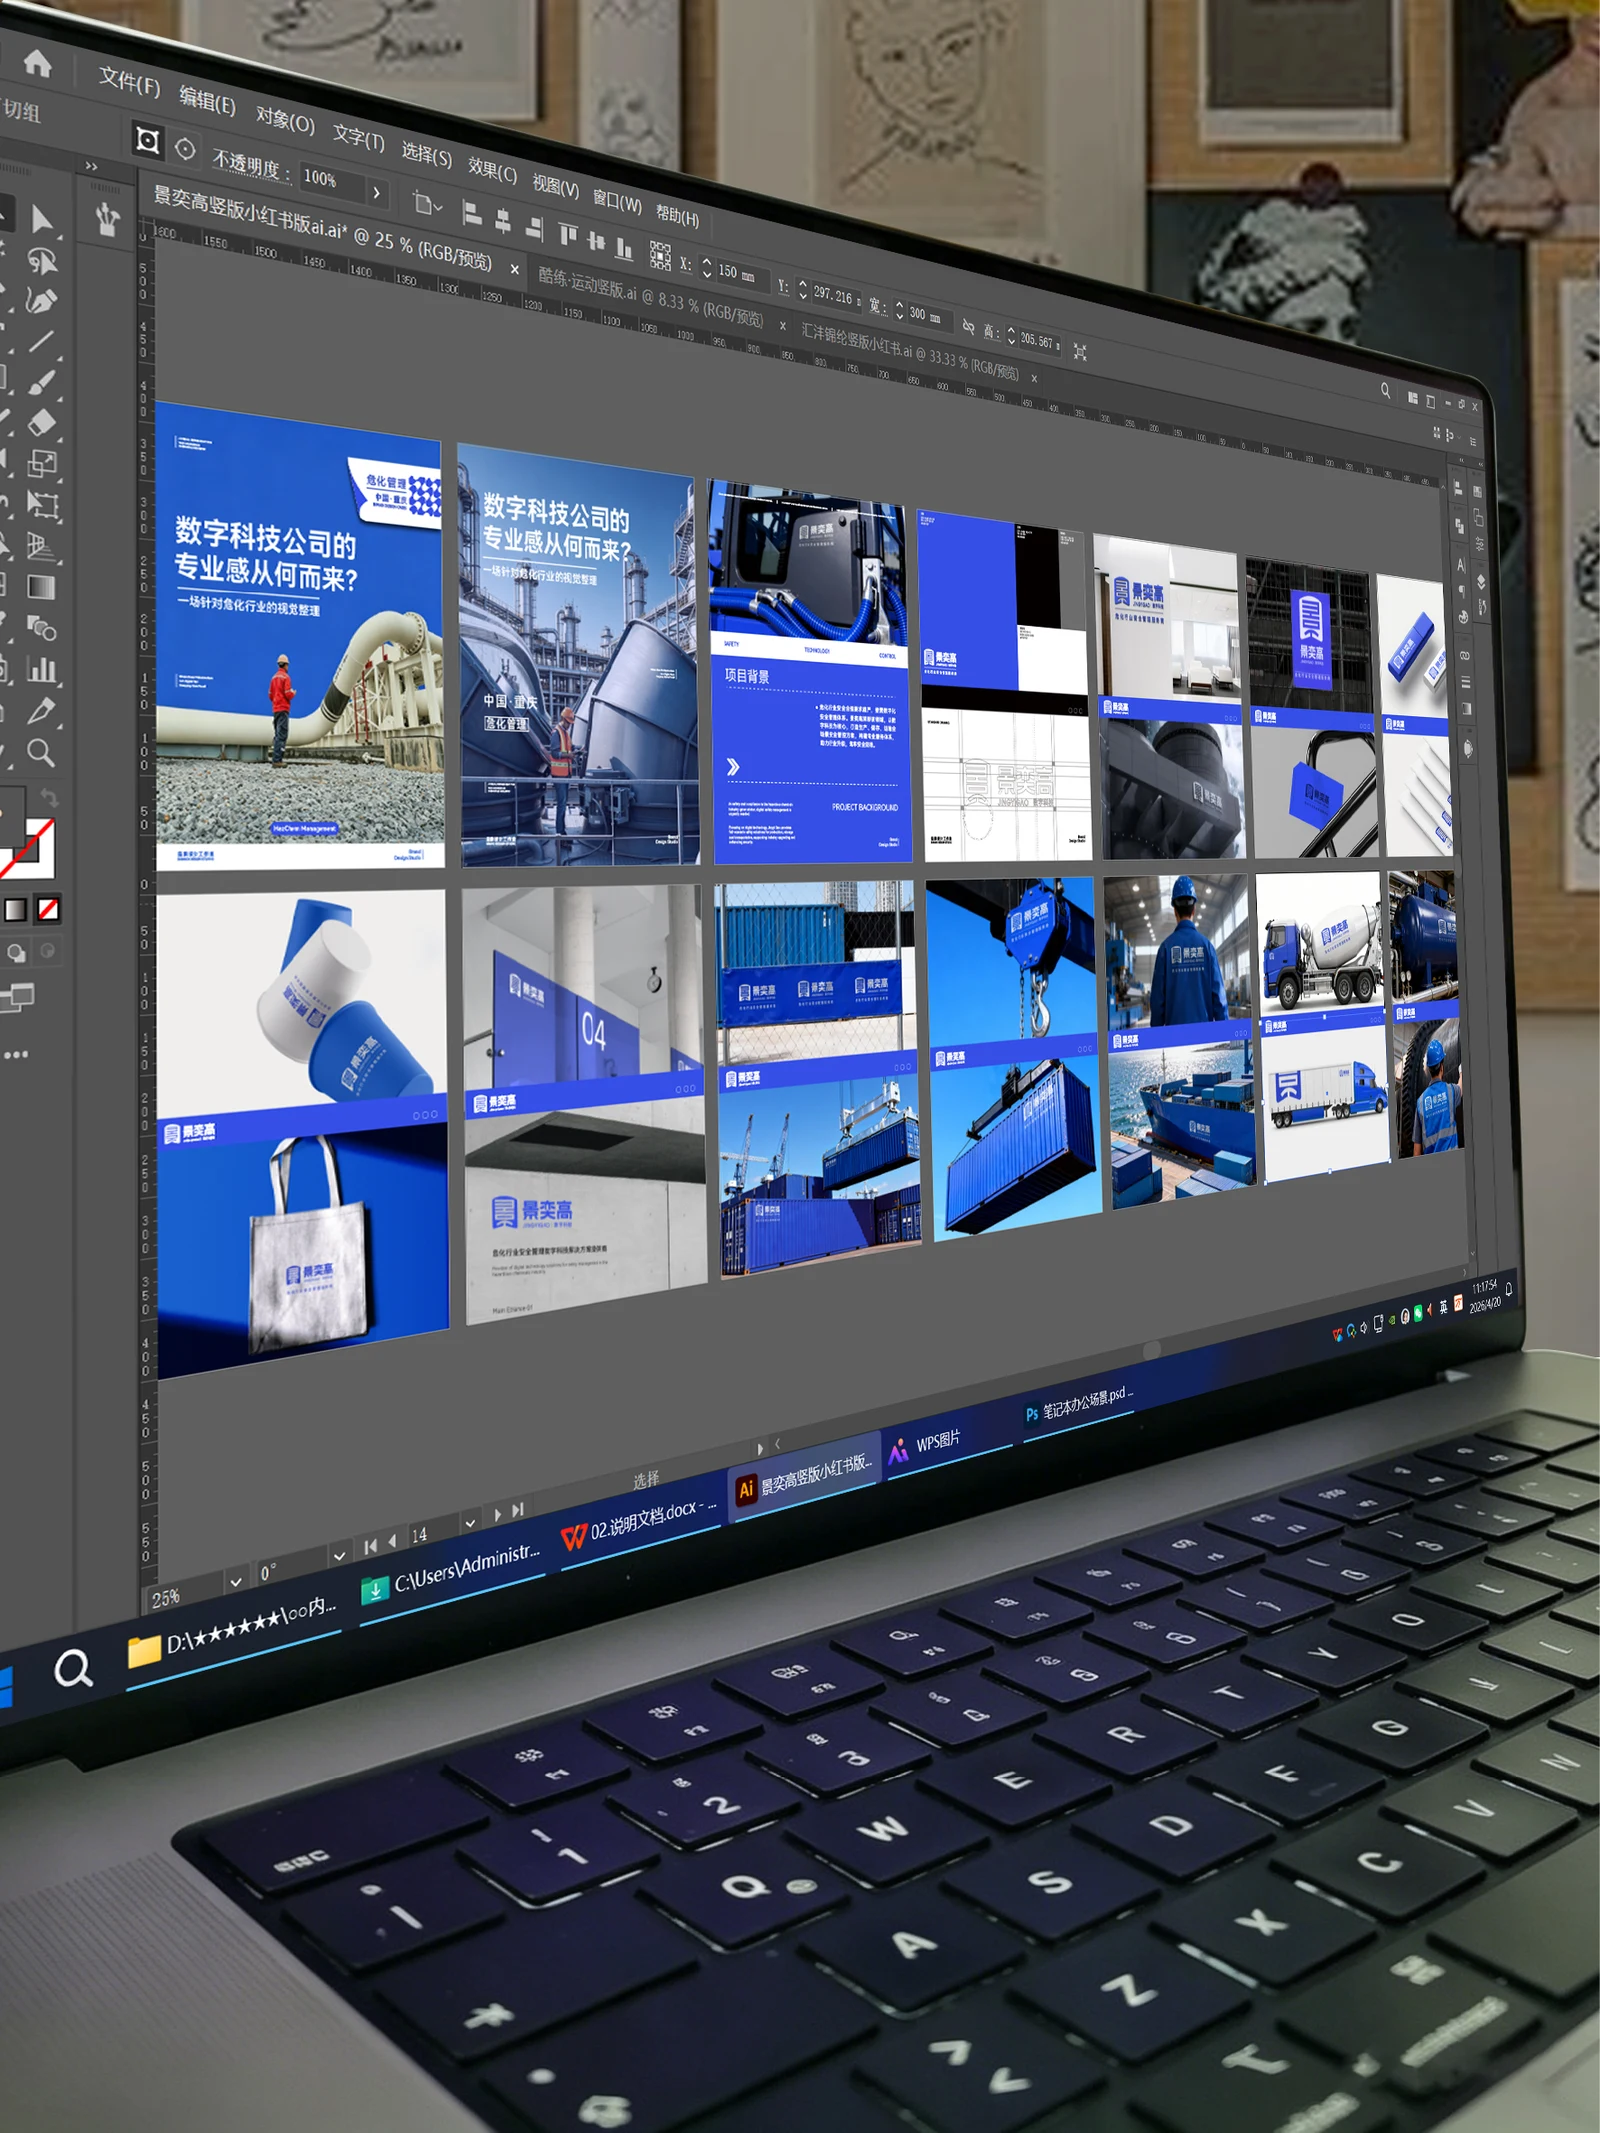Go to the first artboard

371,1547
